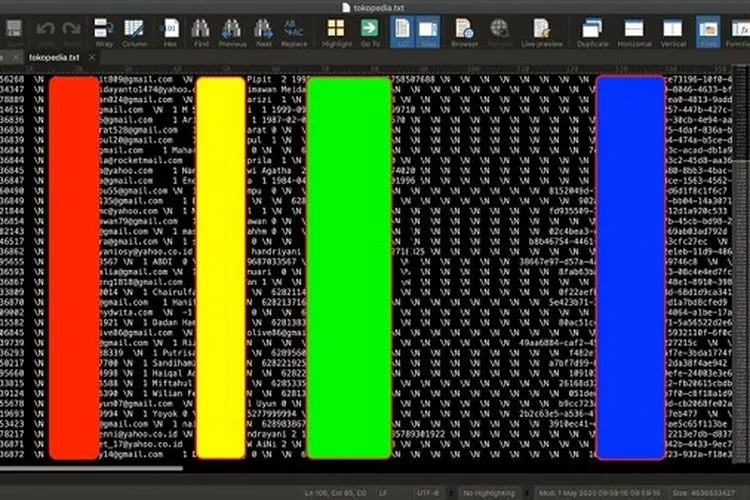Place cursor on '2b2c63e5-a536-4' value
Viewport: 750px width, 500px height.
pyautogui.click(x=557, y=414)
